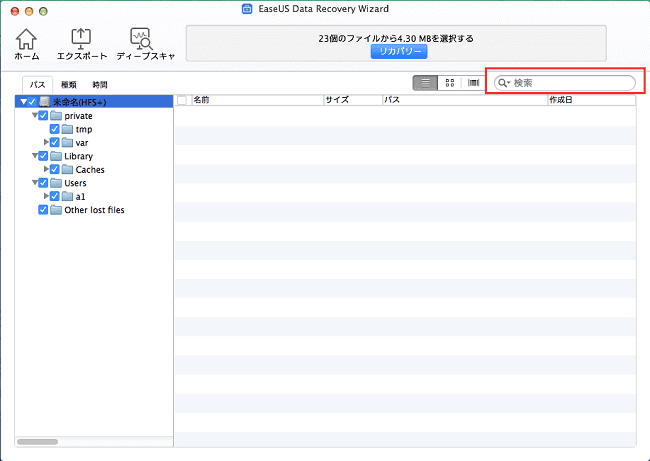
Task: Collapse the Users folder node
Action: 35,182
